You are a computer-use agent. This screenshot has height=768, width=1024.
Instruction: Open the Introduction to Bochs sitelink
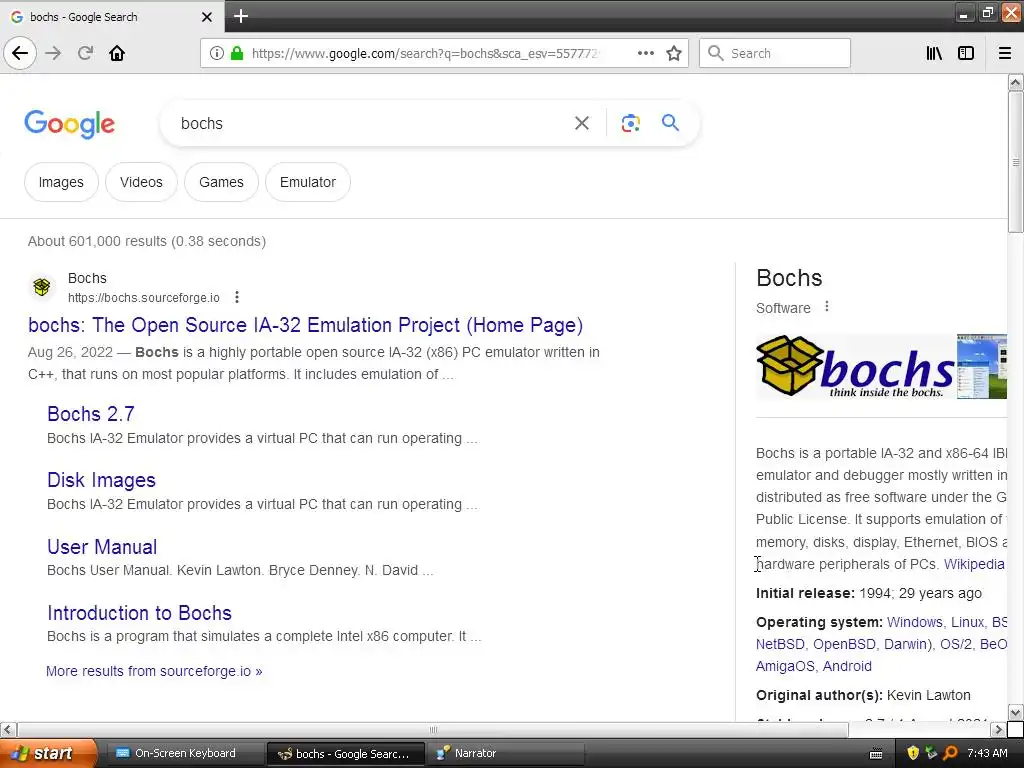click(x=139, y=613)
